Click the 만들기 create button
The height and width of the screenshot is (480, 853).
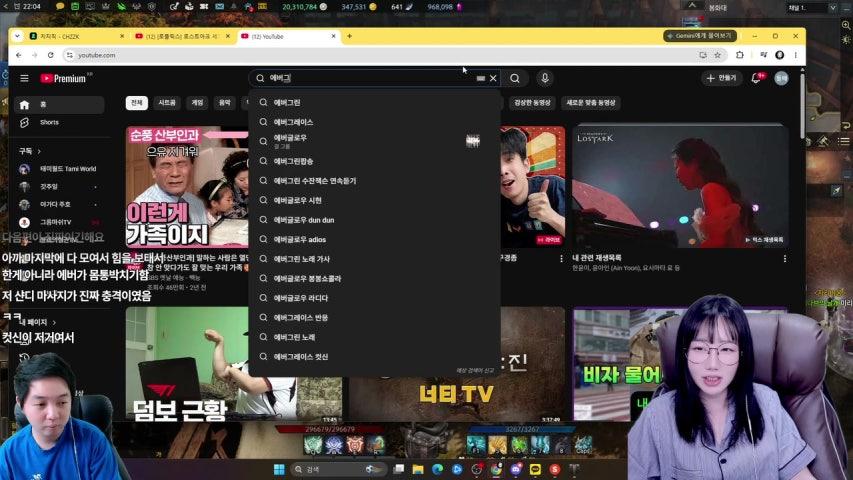[x=721, y=78]
